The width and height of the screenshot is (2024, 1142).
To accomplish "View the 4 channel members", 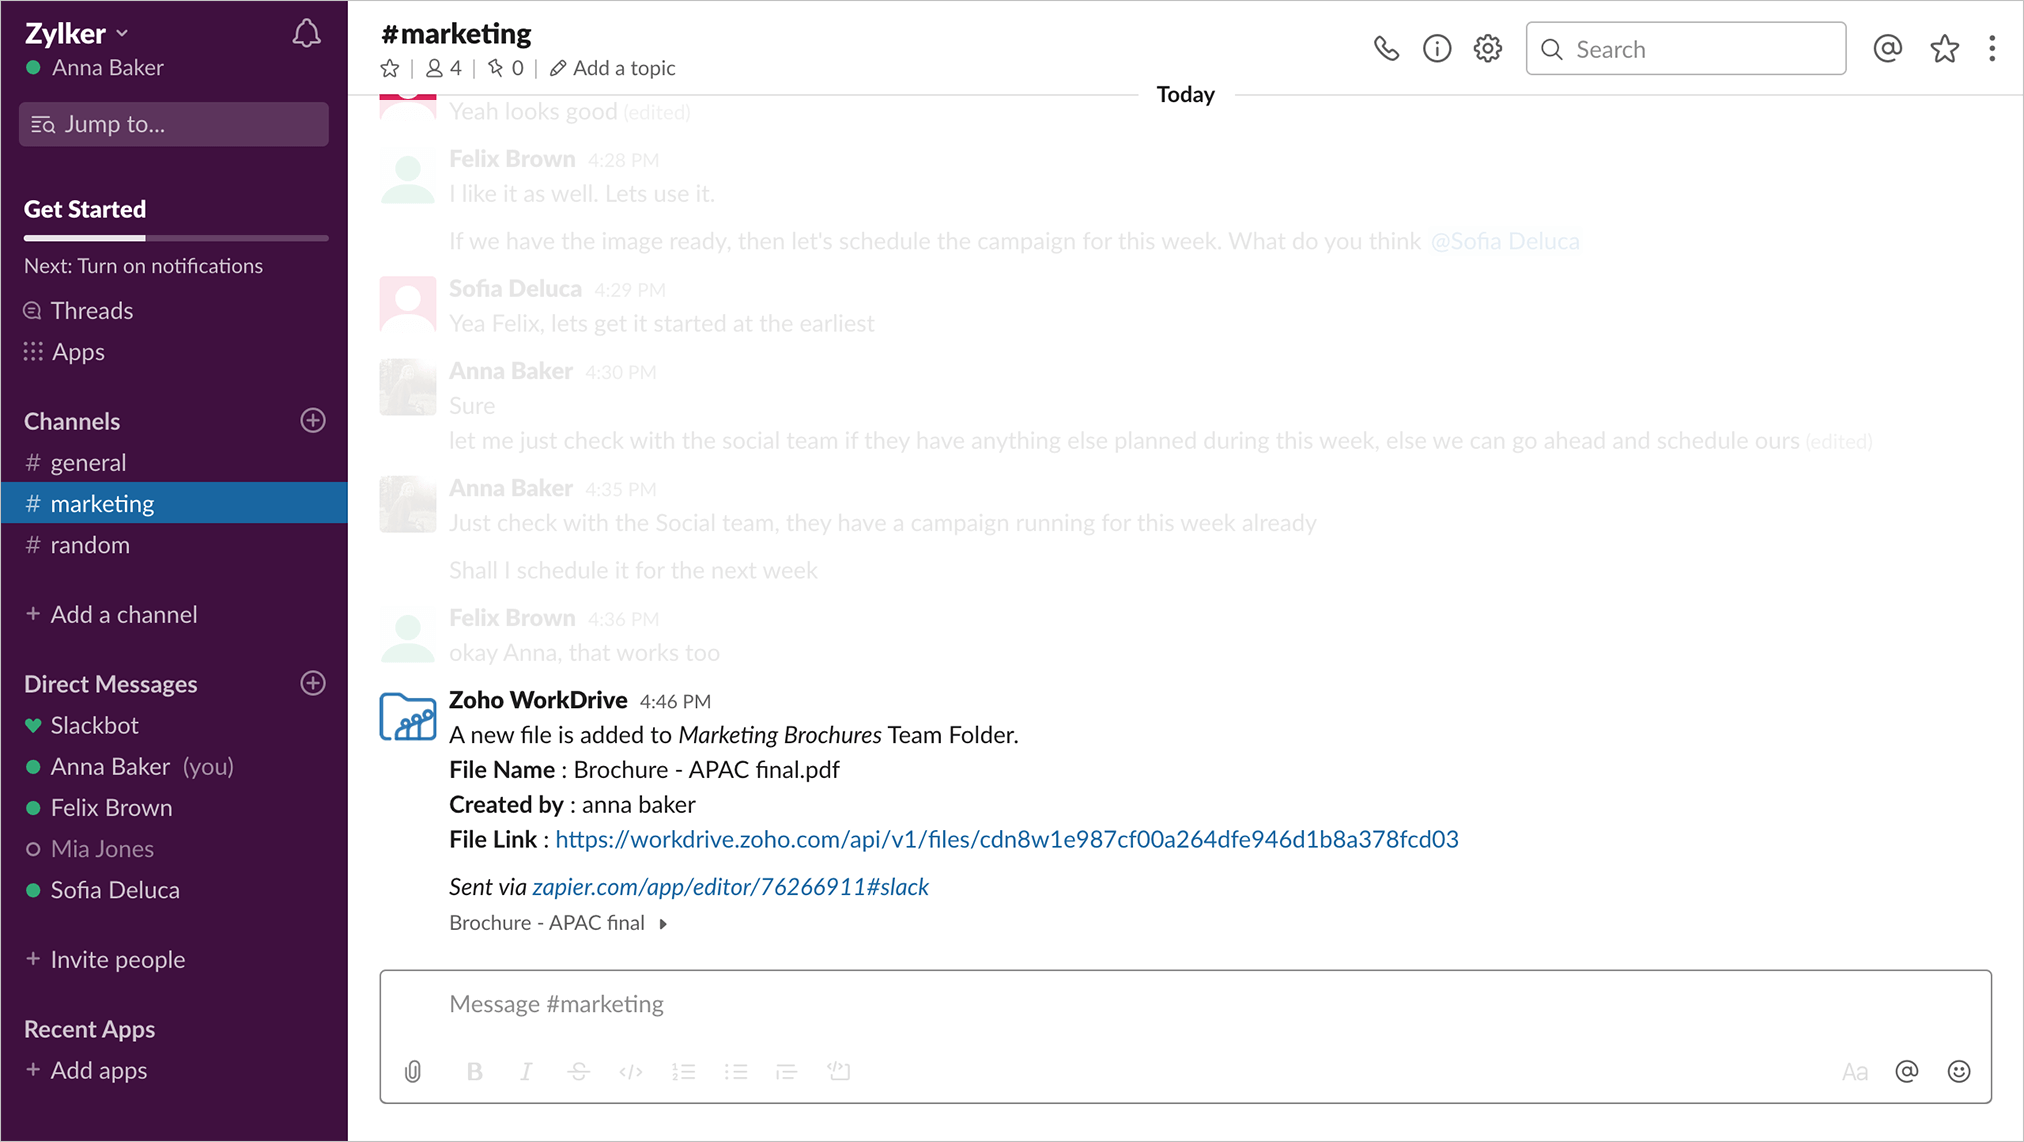I will coord(444,68).
